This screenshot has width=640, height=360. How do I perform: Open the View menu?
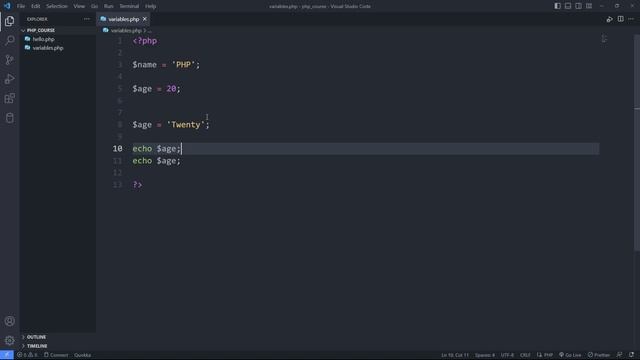tap(79, 6)
